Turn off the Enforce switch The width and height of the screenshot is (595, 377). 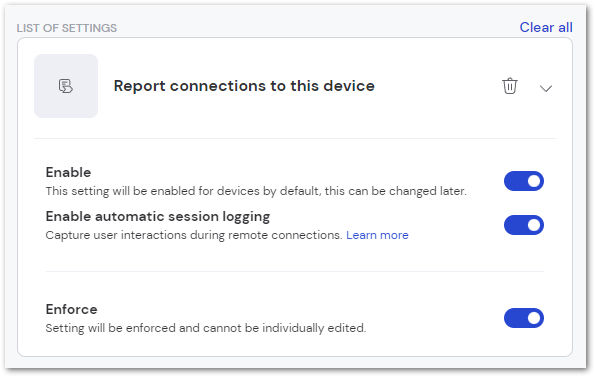pyautogui.click(x=524, y=318)
